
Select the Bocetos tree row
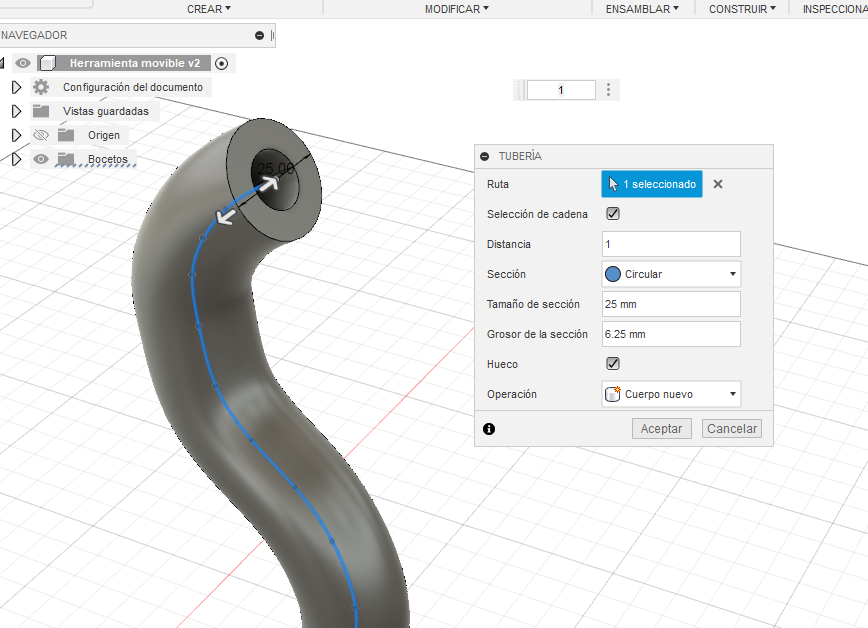(107, 159)
